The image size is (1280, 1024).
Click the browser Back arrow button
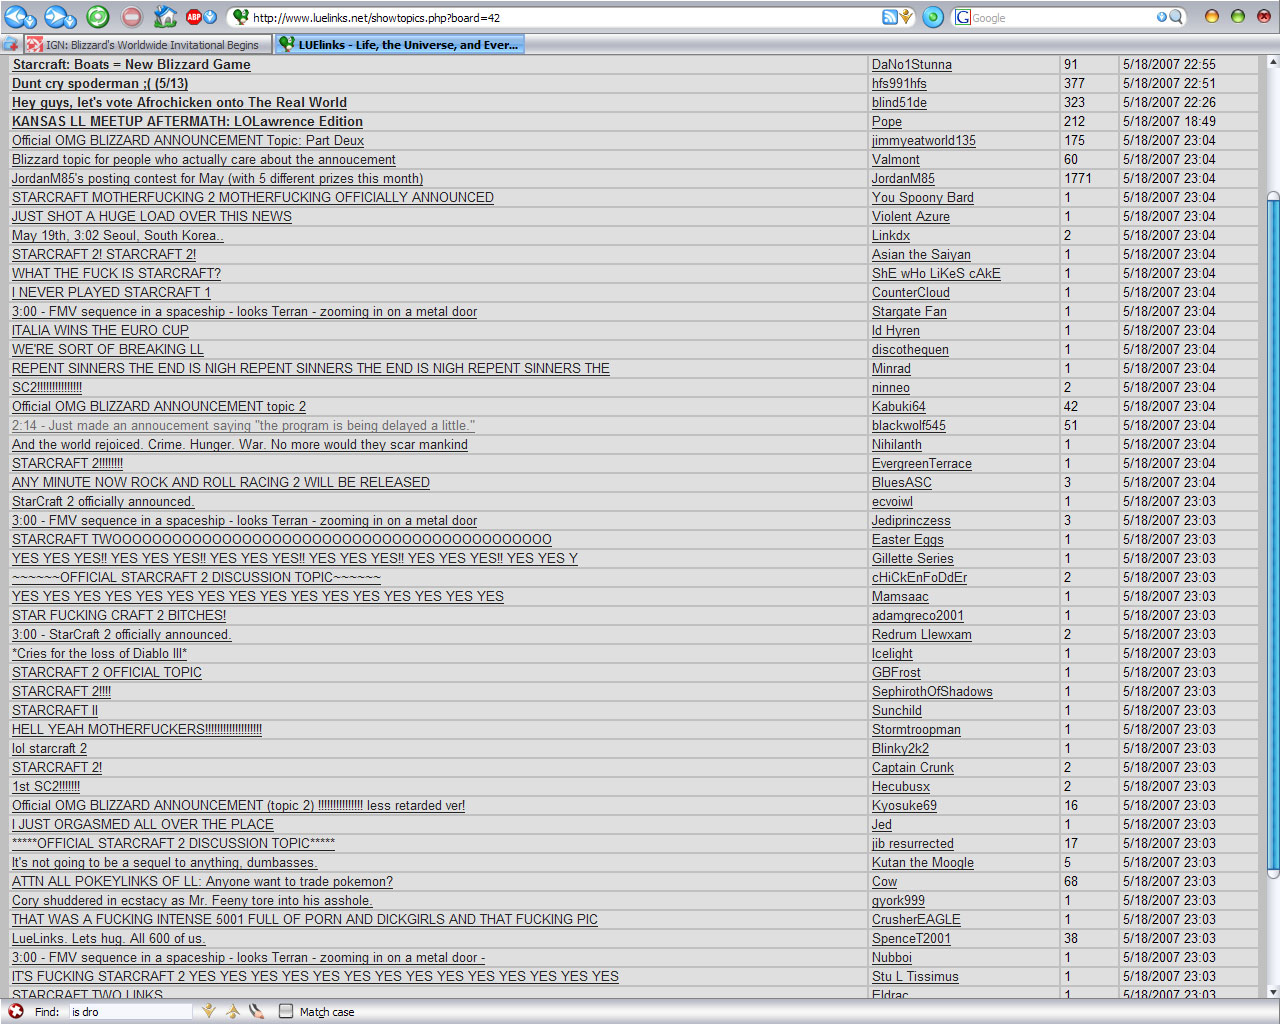point(15,16)
